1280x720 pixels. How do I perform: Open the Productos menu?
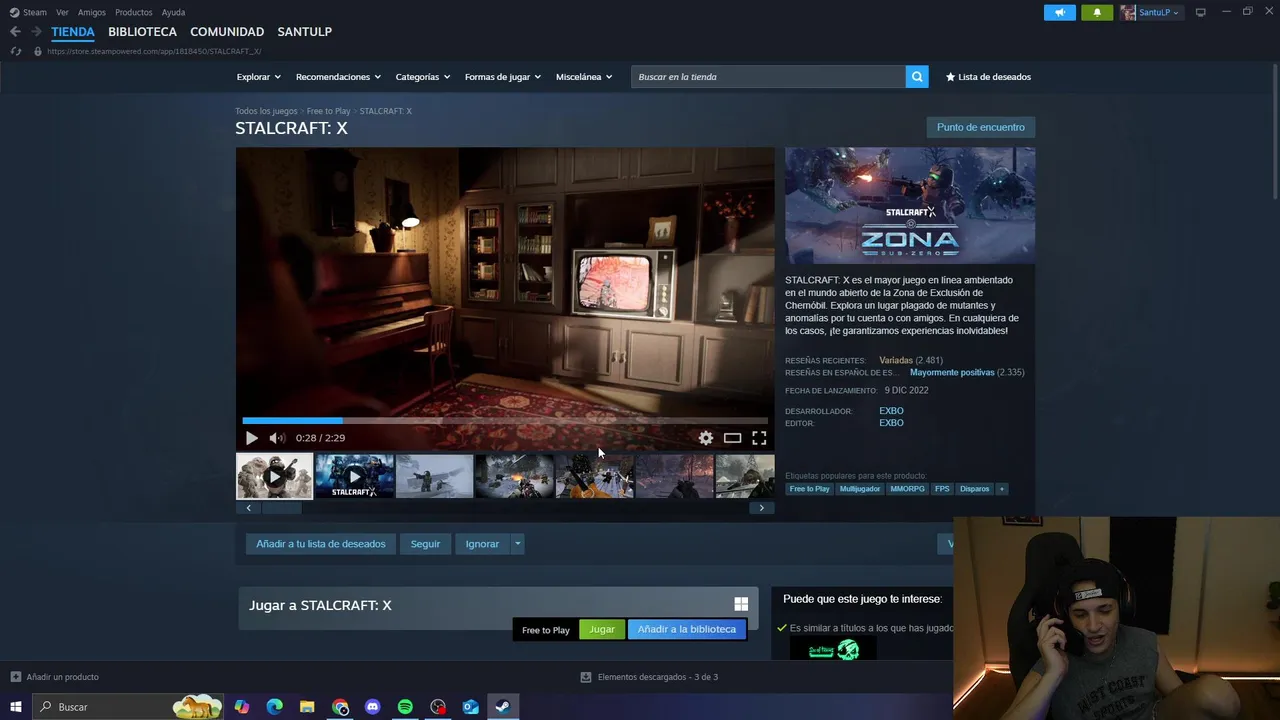(134, 12)
